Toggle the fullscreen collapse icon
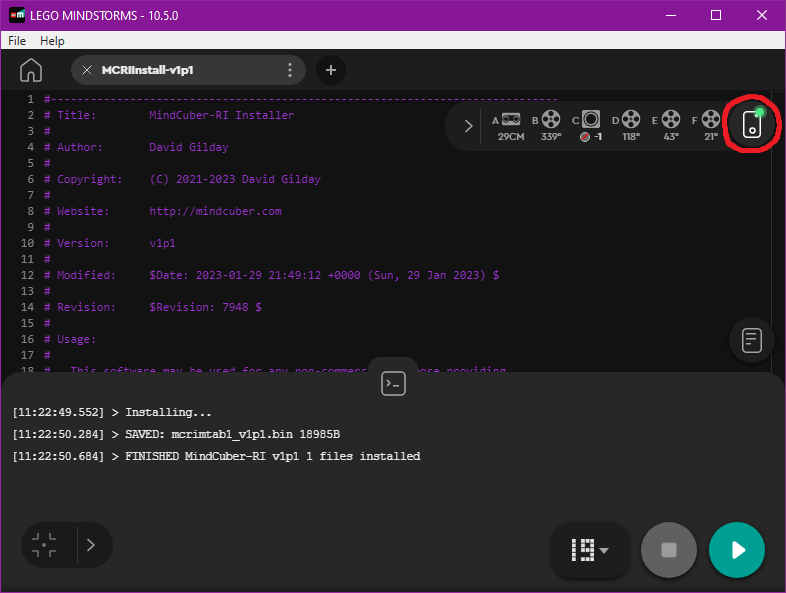 (44, 545)
